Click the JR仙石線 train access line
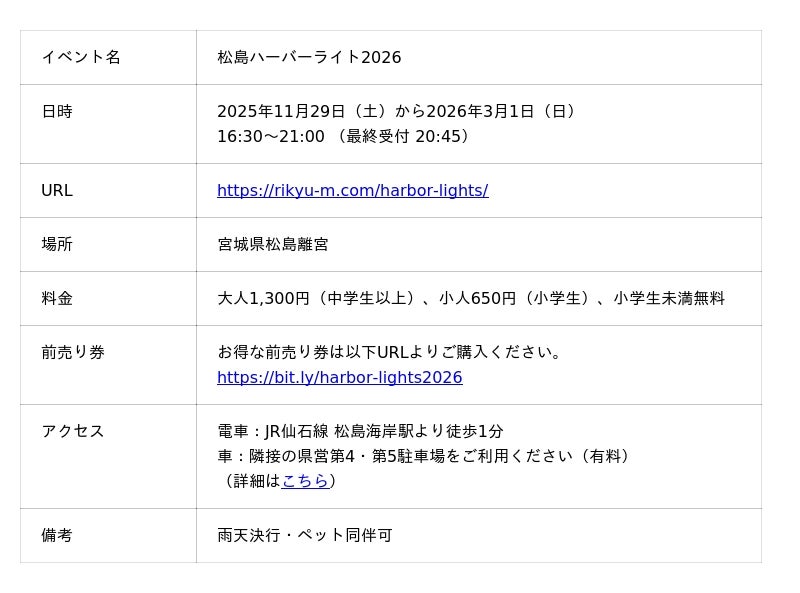 coord(360,431)
